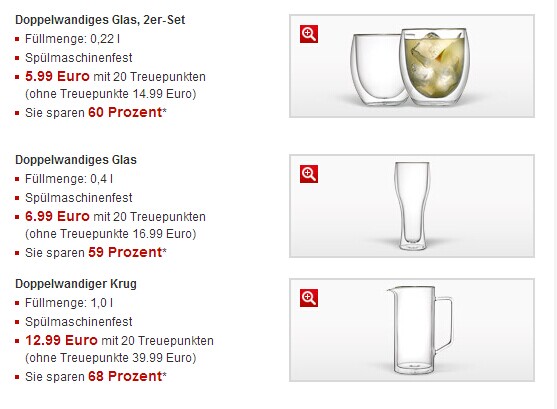Click the red '5.99 Euro' price
557x409 pixels.
pyautogui.click(x=57, y=76)
